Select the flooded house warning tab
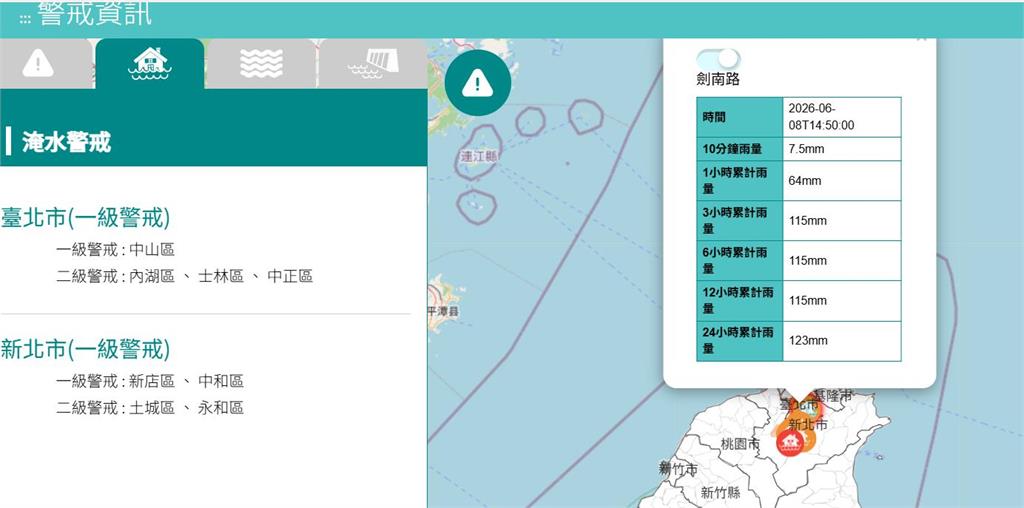The width and height of the screenshot is (1024, 508). coord(150,63)
